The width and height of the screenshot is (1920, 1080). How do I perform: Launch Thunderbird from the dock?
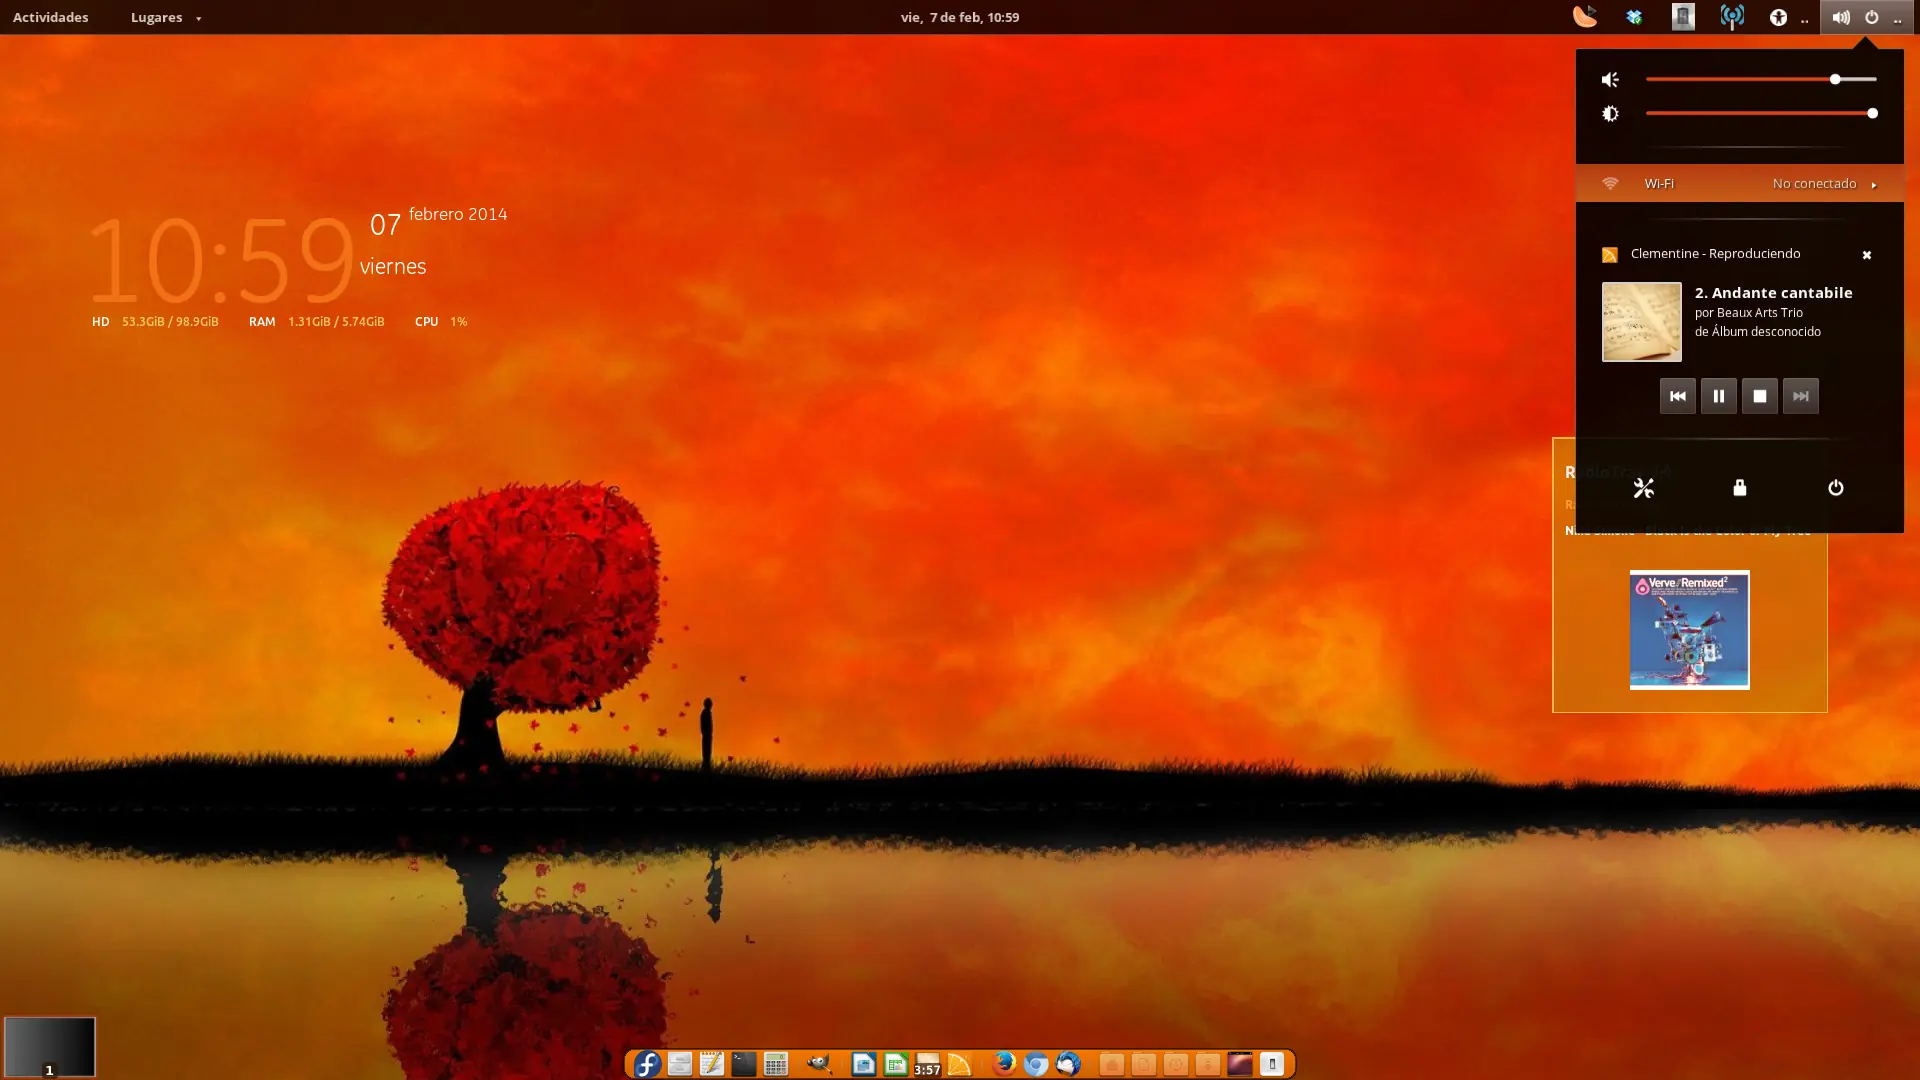(1068, 1064)
